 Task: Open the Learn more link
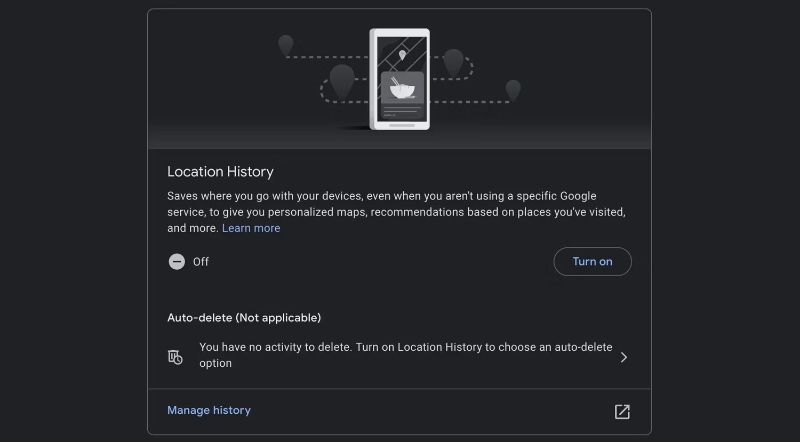pyautogui.click(x=251, y=228)
